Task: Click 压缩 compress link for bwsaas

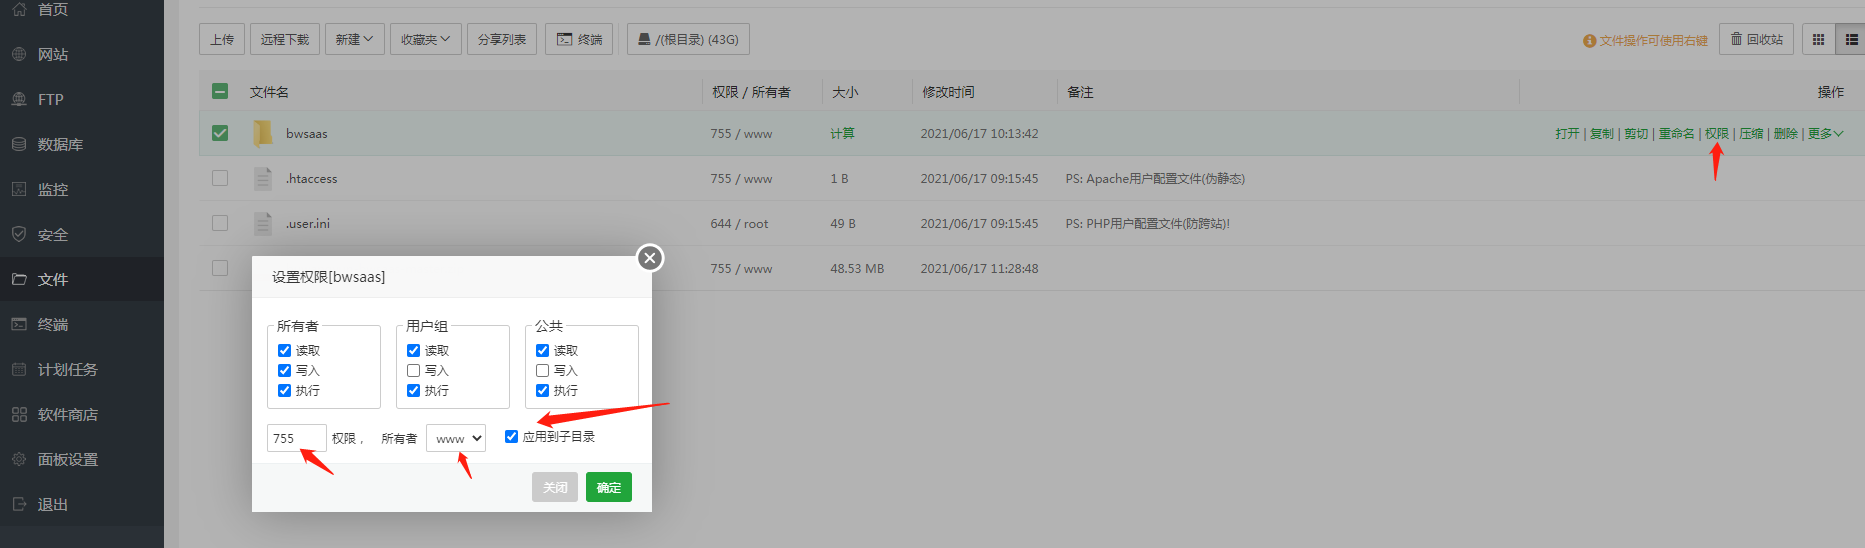Action: click(1751, 133)
